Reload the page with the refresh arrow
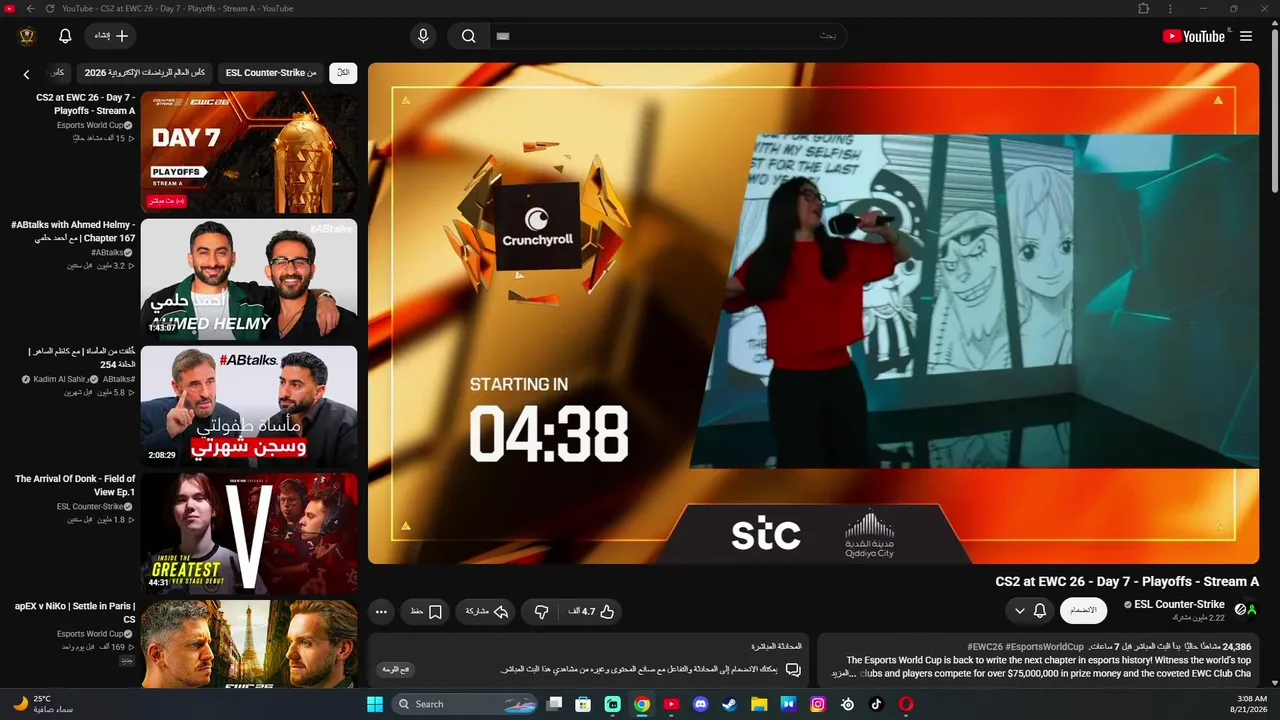Image resolution: width=1280 pixels, height=720 pixels. click(x=49, y=9)
